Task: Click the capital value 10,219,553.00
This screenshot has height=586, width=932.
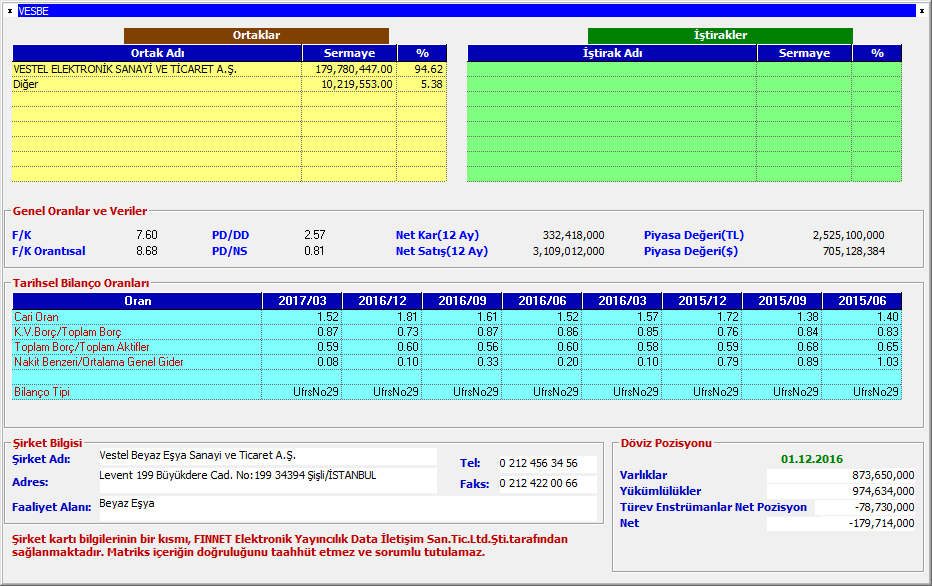Action: [357, 84]
